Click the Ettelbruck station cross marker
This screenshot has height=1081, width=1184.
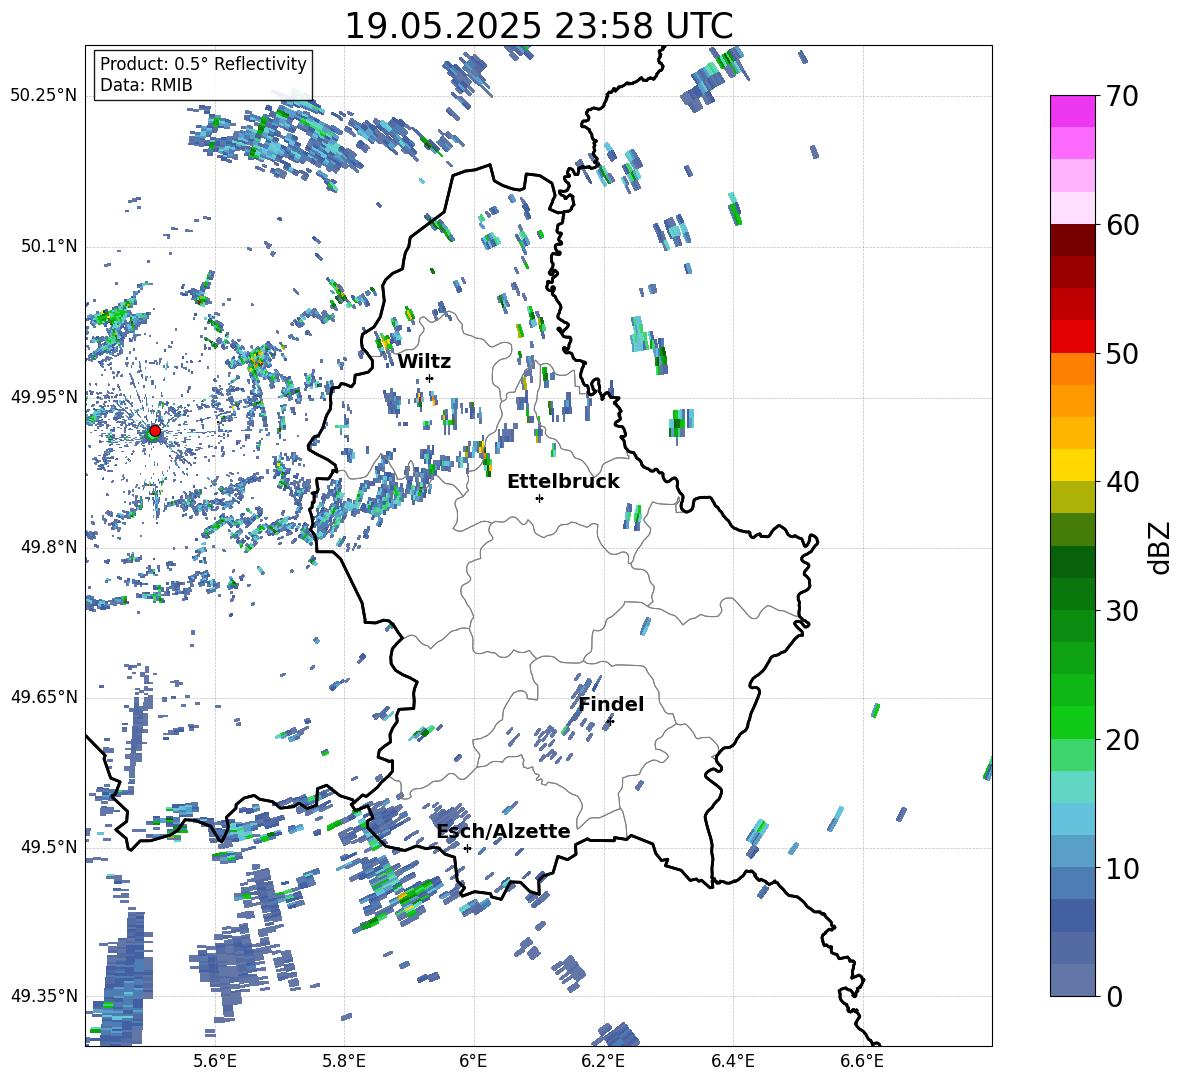(539, 498)
